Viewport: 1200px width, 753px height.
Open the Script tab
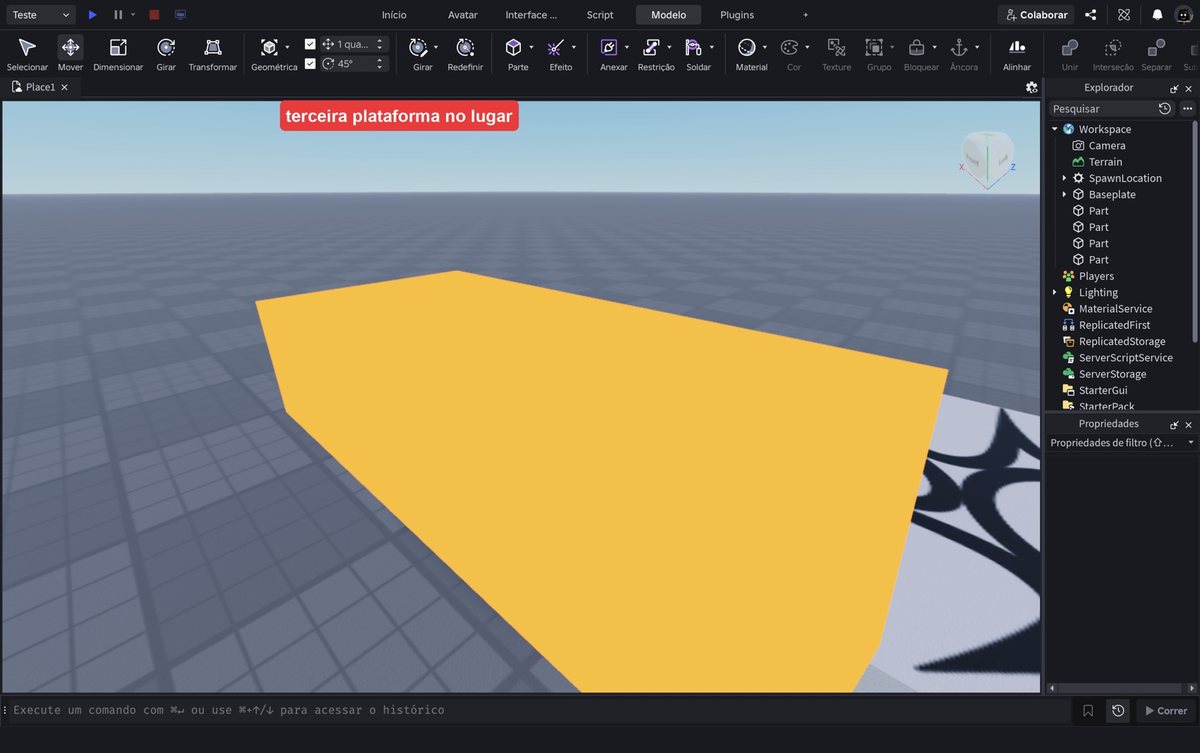coord(600,15)
